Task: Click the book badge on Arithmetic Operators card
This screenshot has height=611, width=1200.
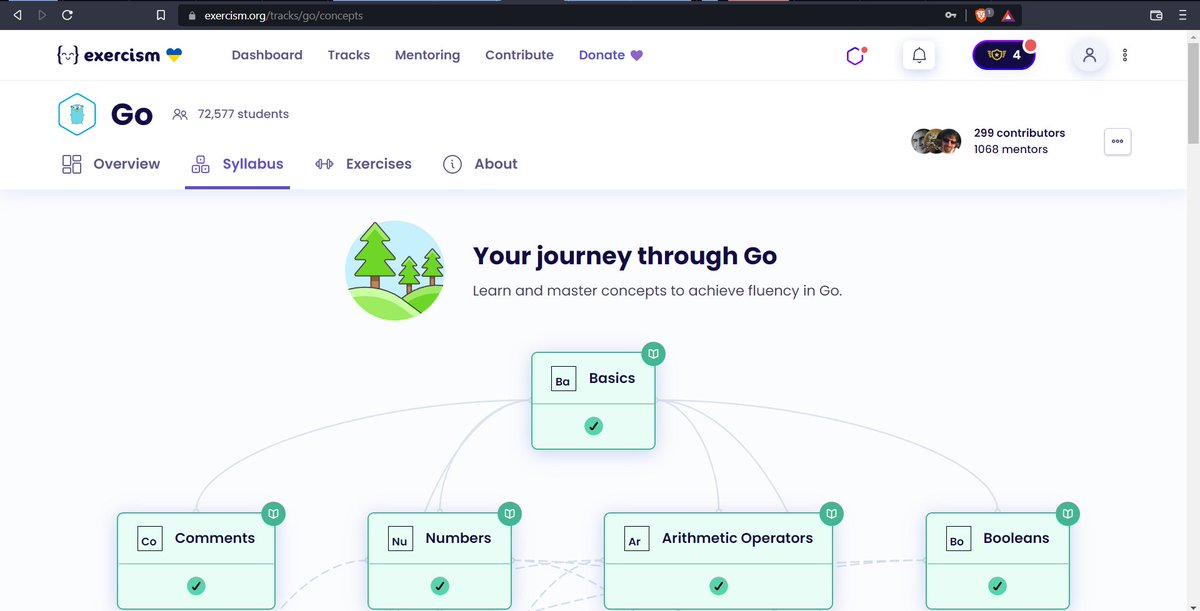Action: click(831, 513)
